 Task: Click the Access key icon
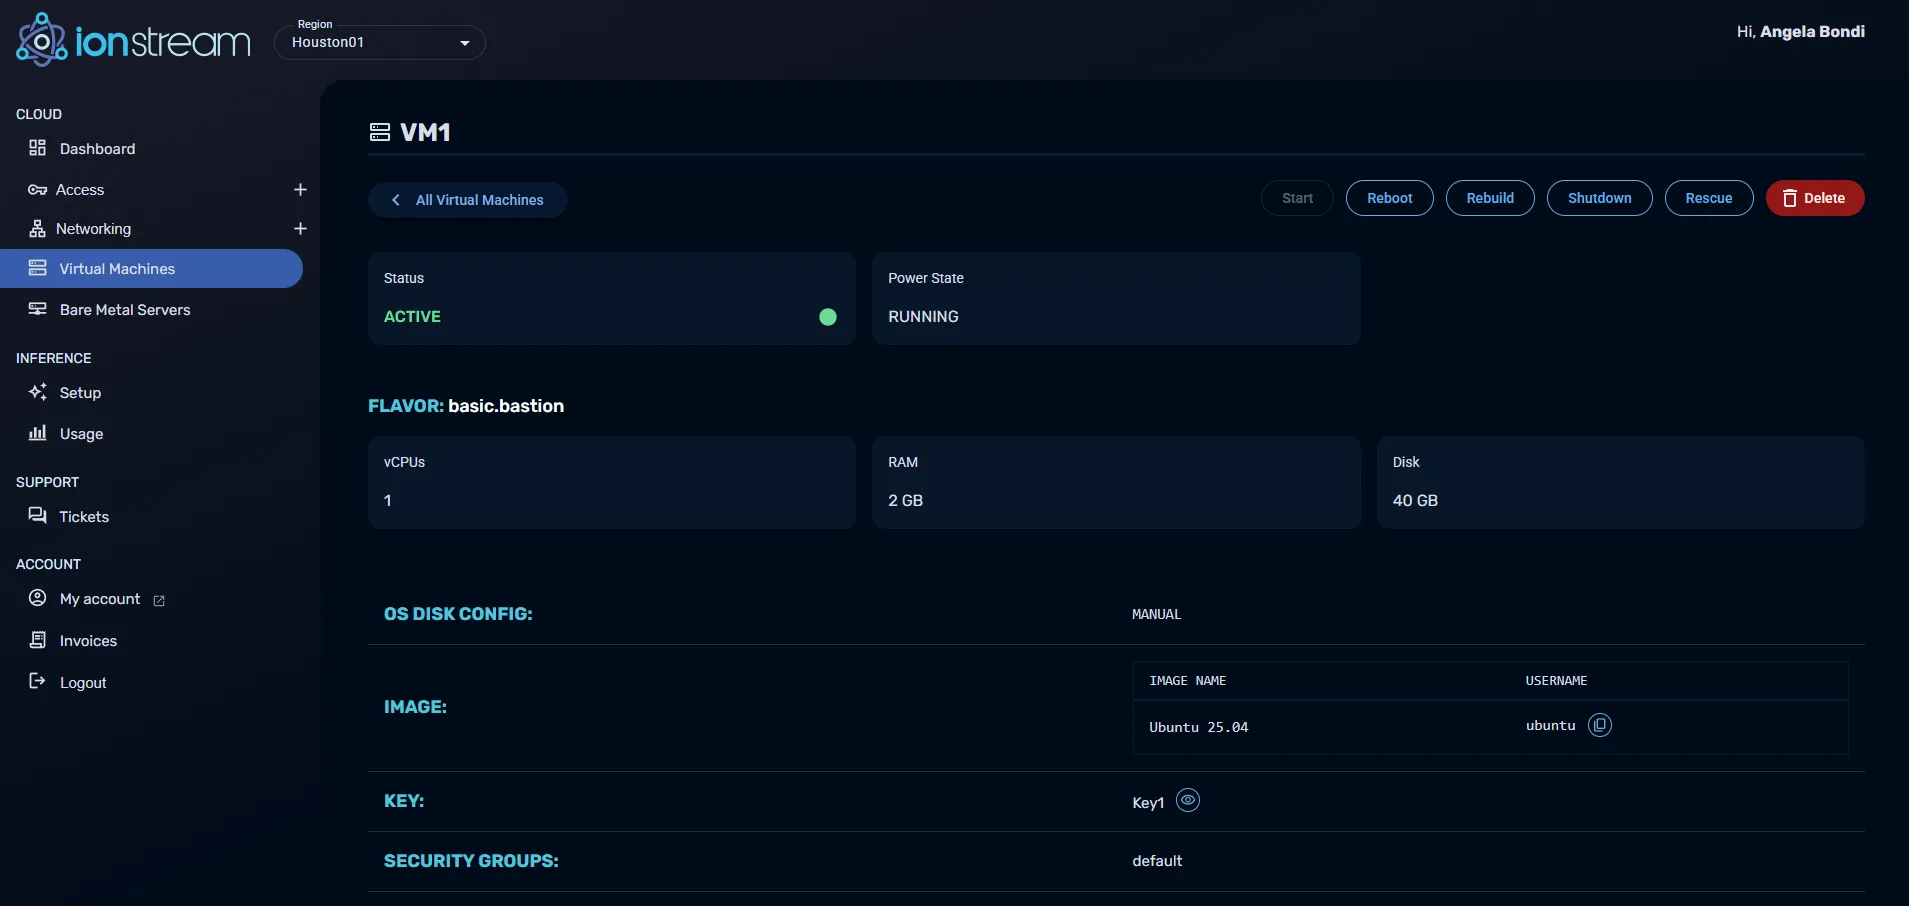[38, 190]
